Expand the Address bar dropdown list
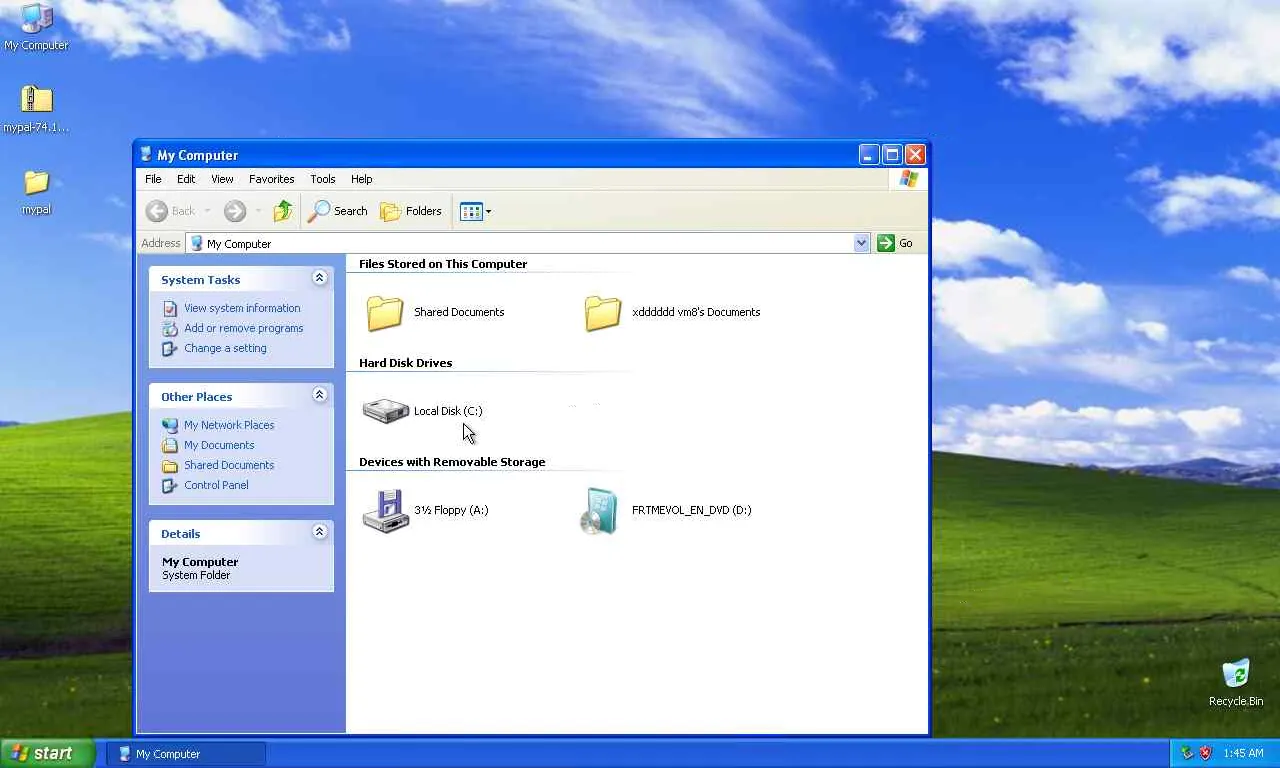Viewport: 1280px width, 768px height. [861, 243]
